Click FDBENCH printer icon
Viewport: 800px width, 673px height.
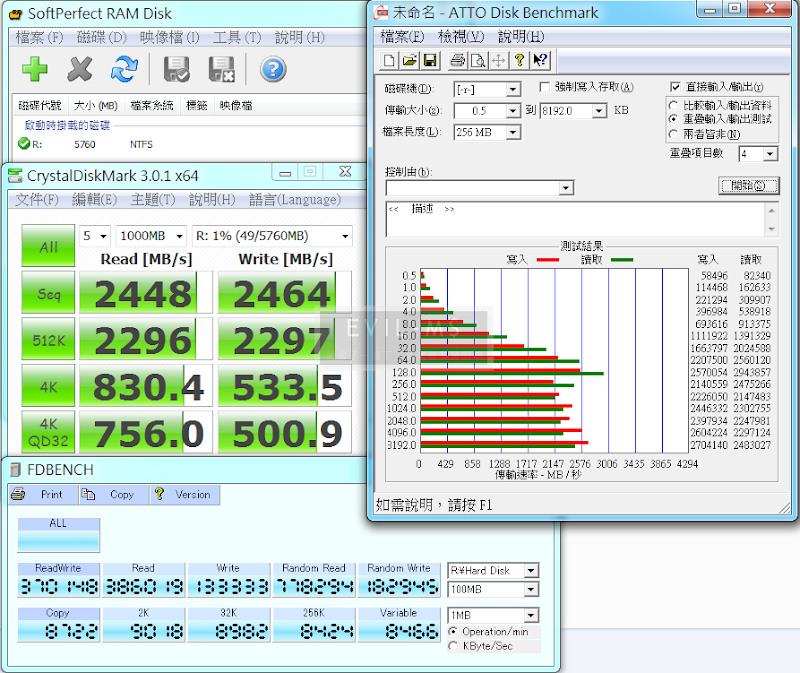18,494
